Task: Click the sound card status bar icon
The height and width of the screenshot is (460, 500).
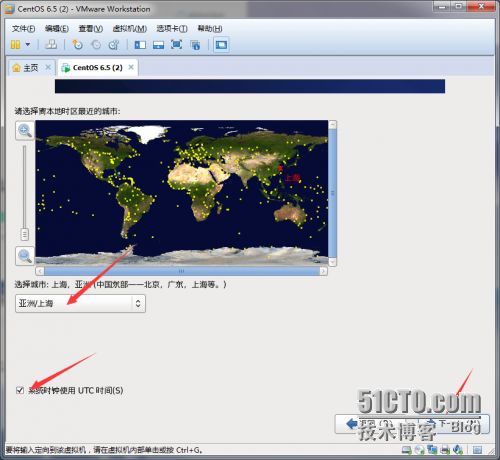Action: (458, 450)
